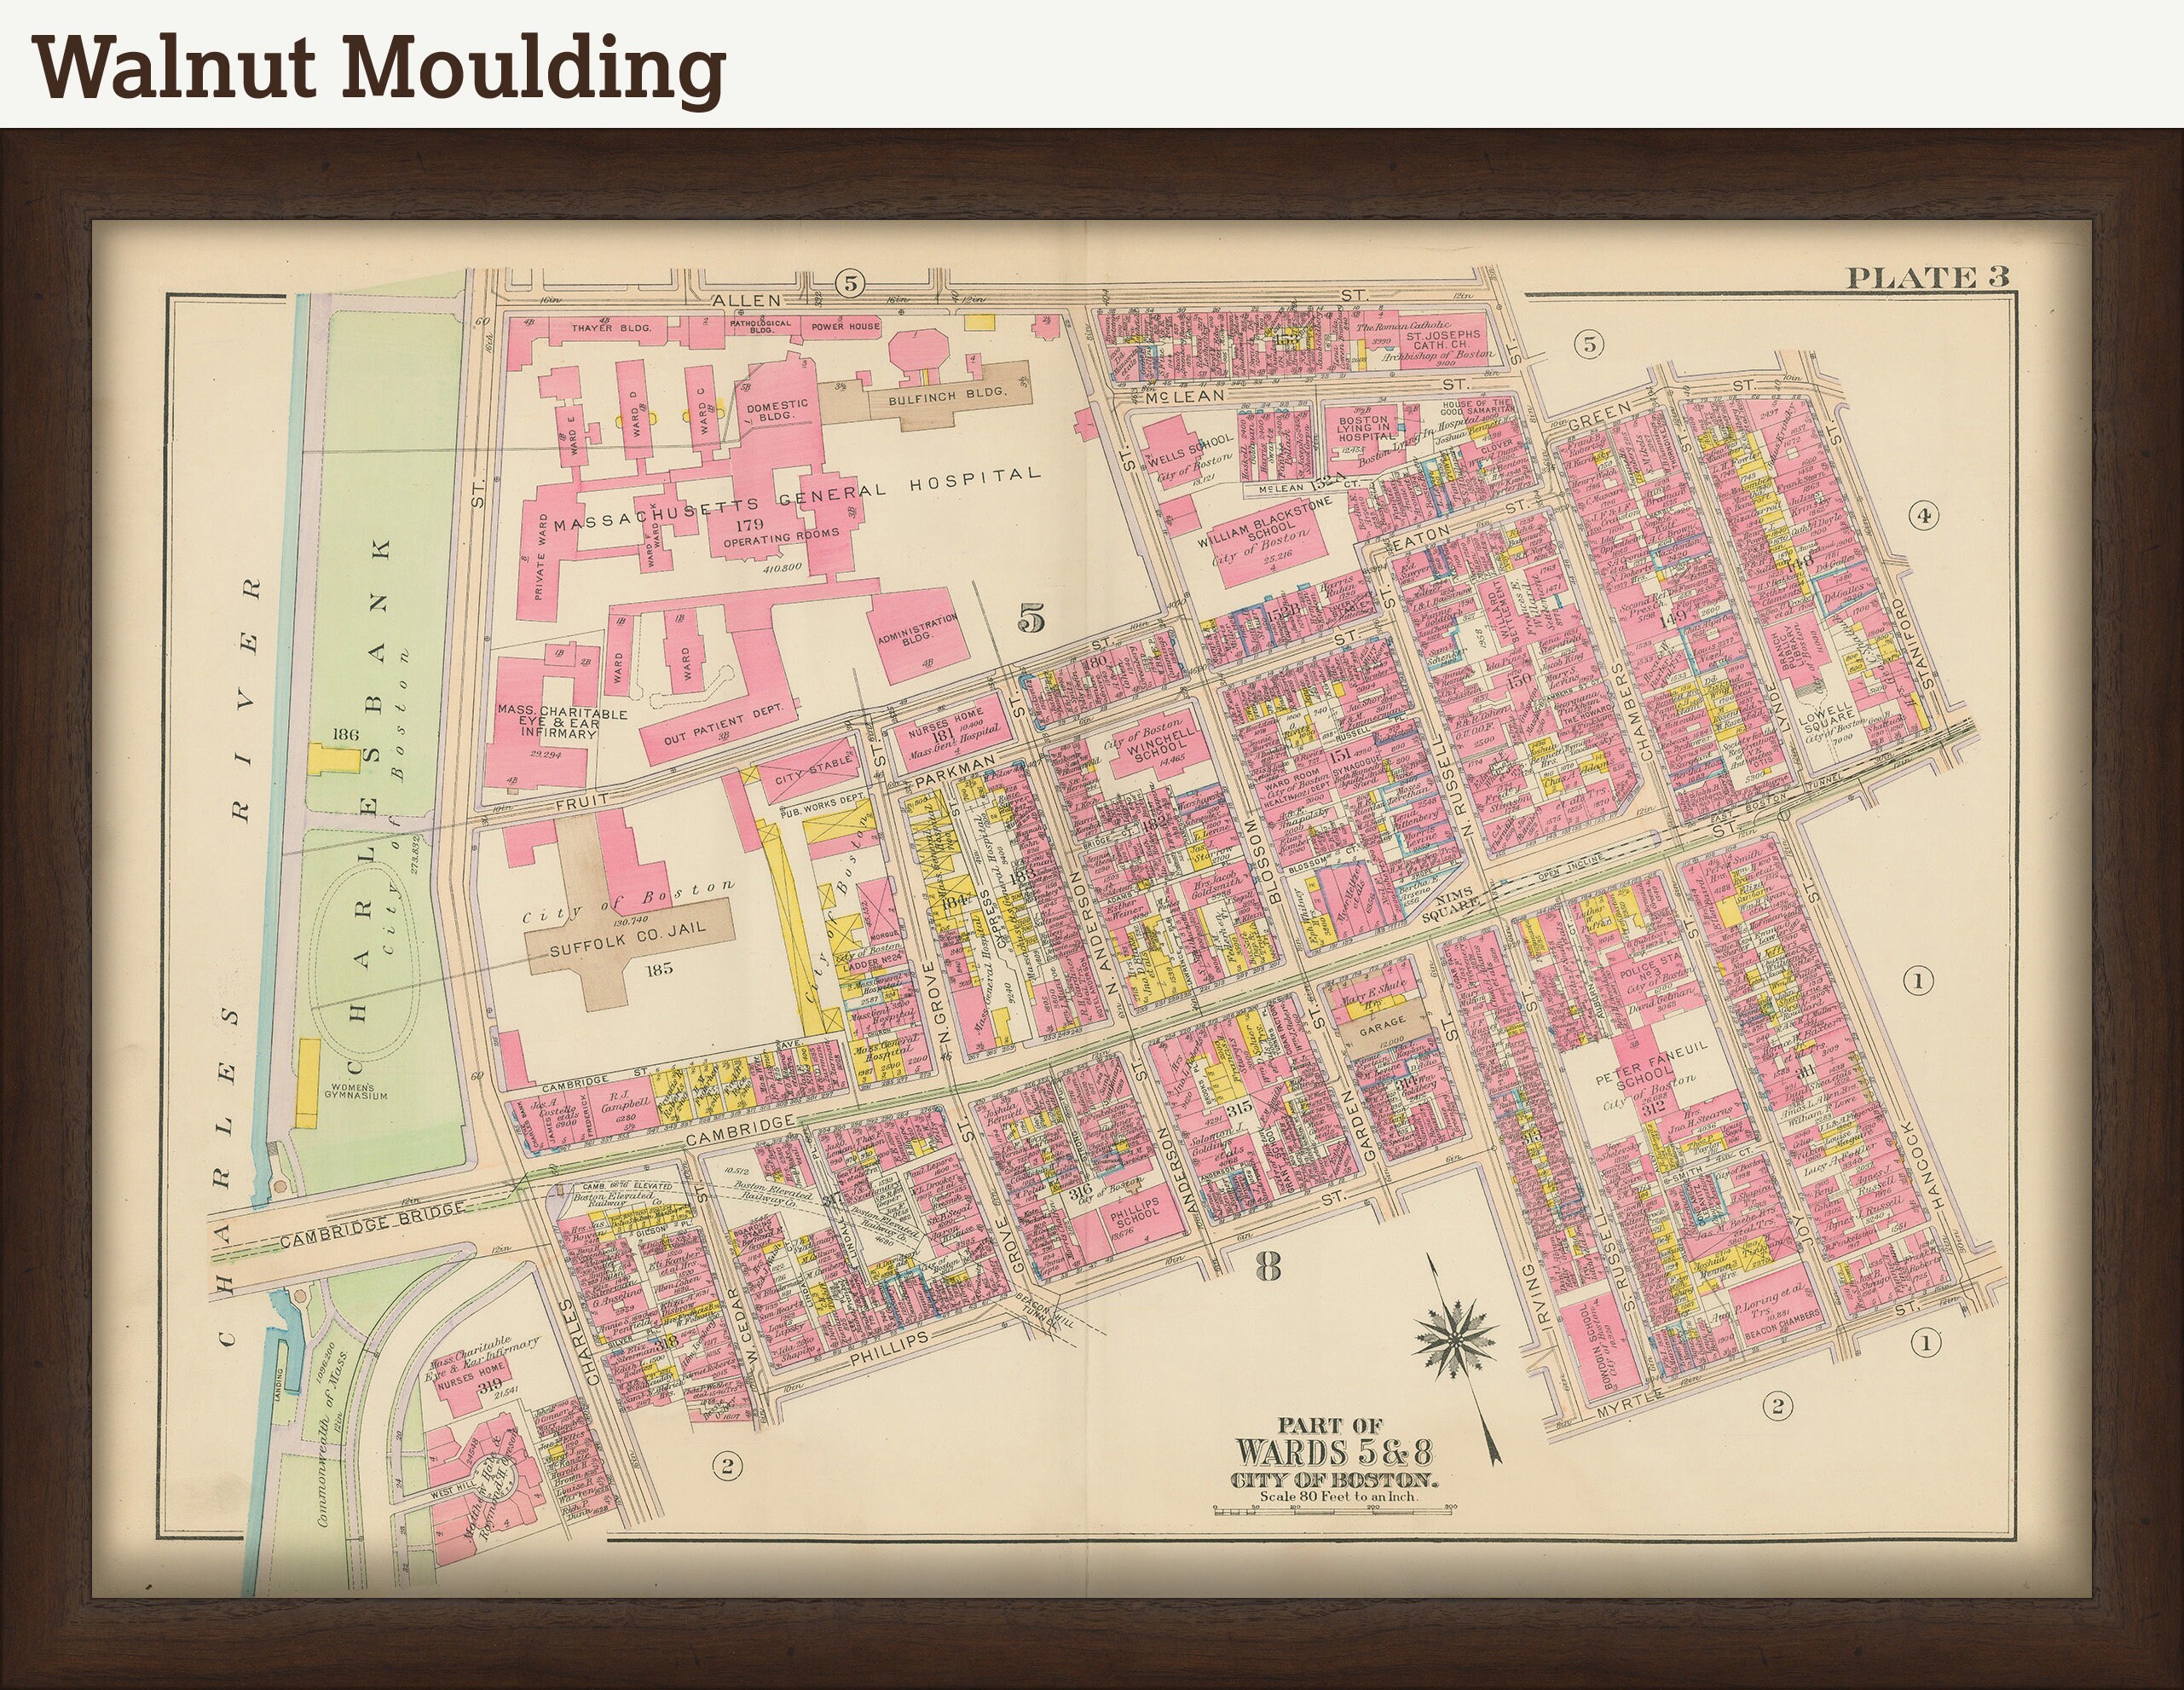Screen dimensions: 2184x1690
Task: Click the Domestic Bldg. label
Action: click(777, 411)
